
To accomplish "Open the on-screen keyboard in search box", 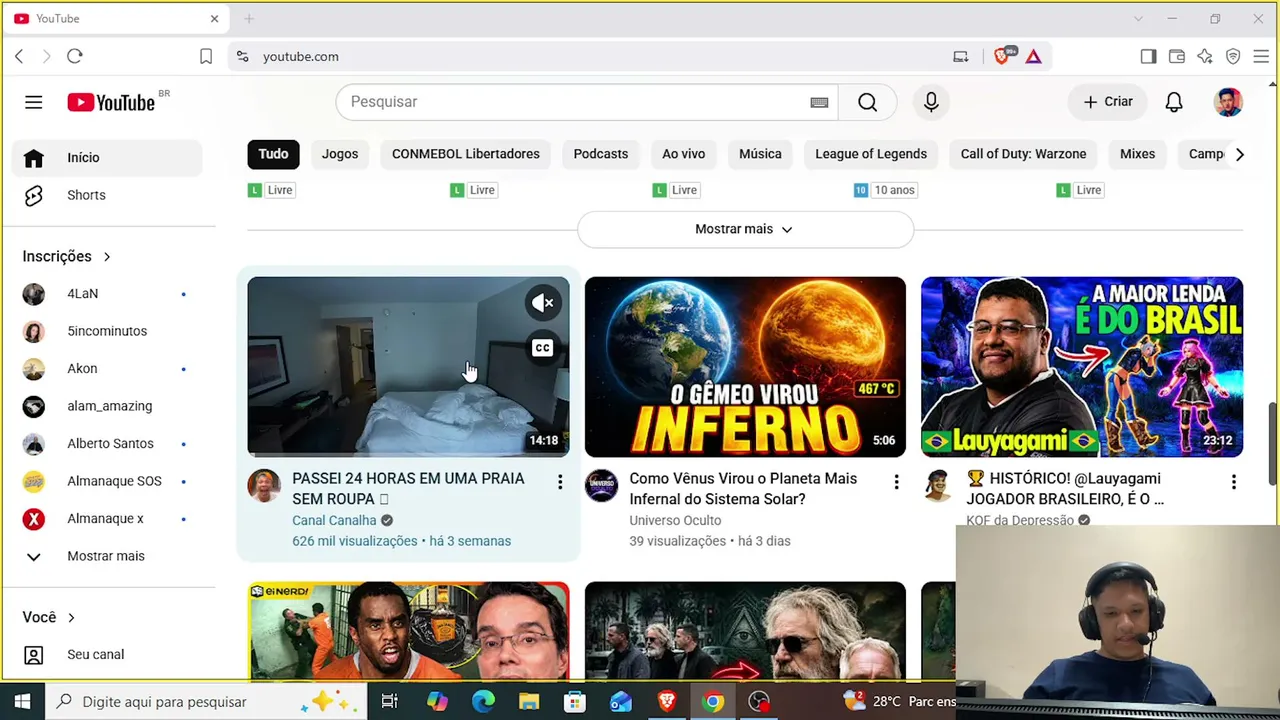I will tap(819, 102).
